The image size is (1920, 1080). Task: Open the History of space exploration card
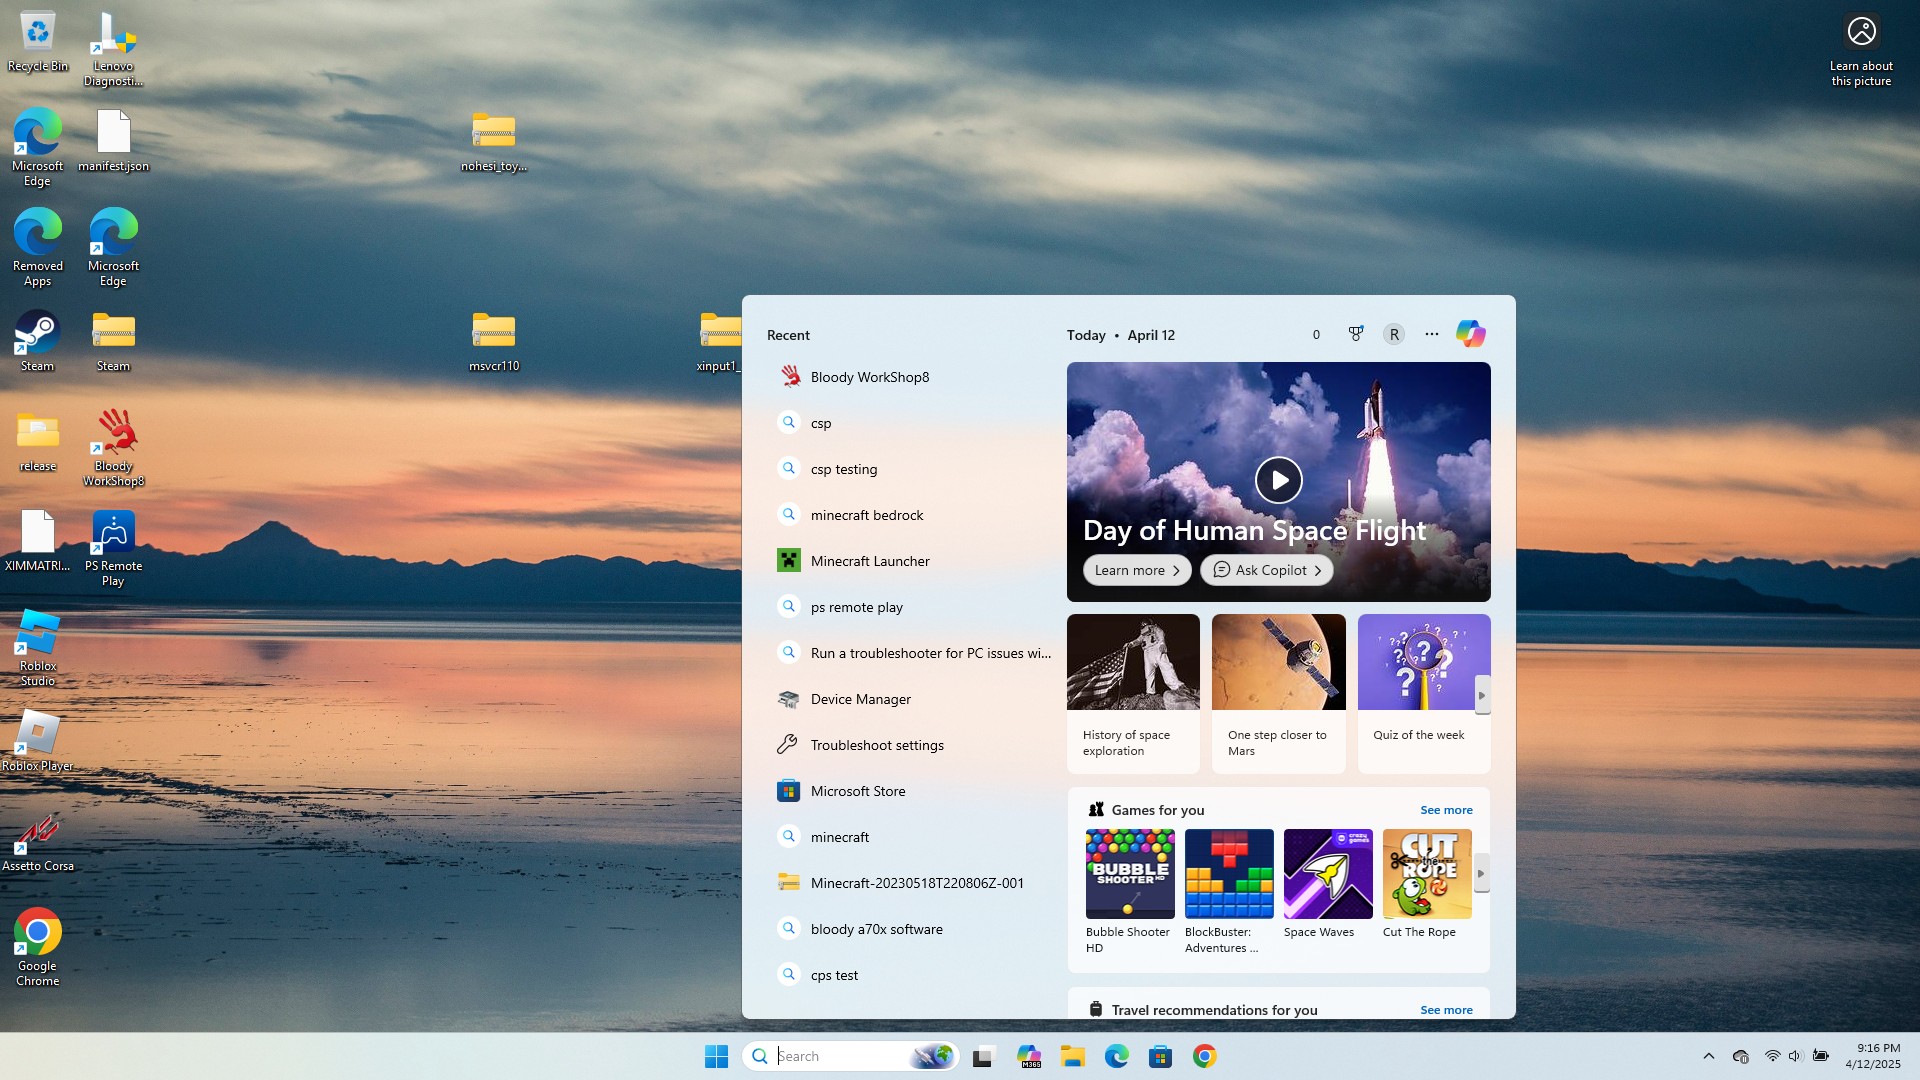(x=1133, y=693)
